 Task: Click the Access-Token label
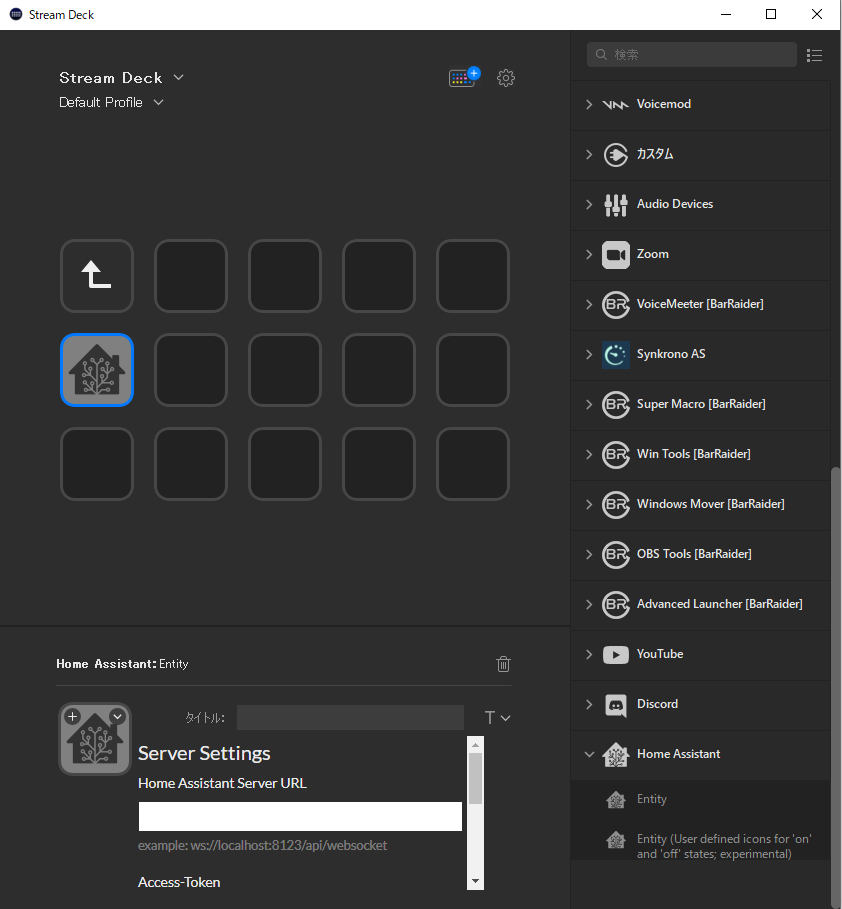179,882
